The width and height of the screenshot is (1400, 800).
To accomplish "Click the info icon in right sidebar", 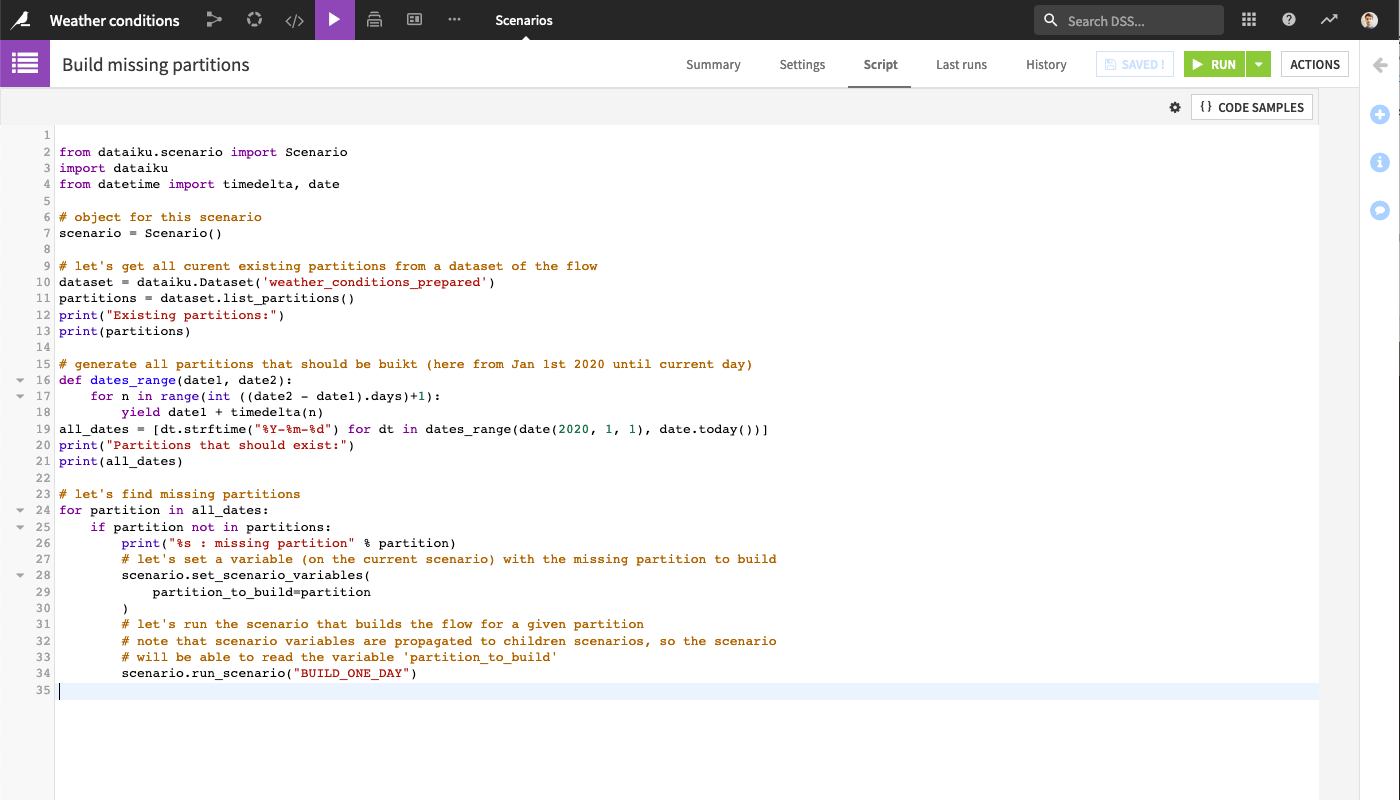I will [1380, 162].
